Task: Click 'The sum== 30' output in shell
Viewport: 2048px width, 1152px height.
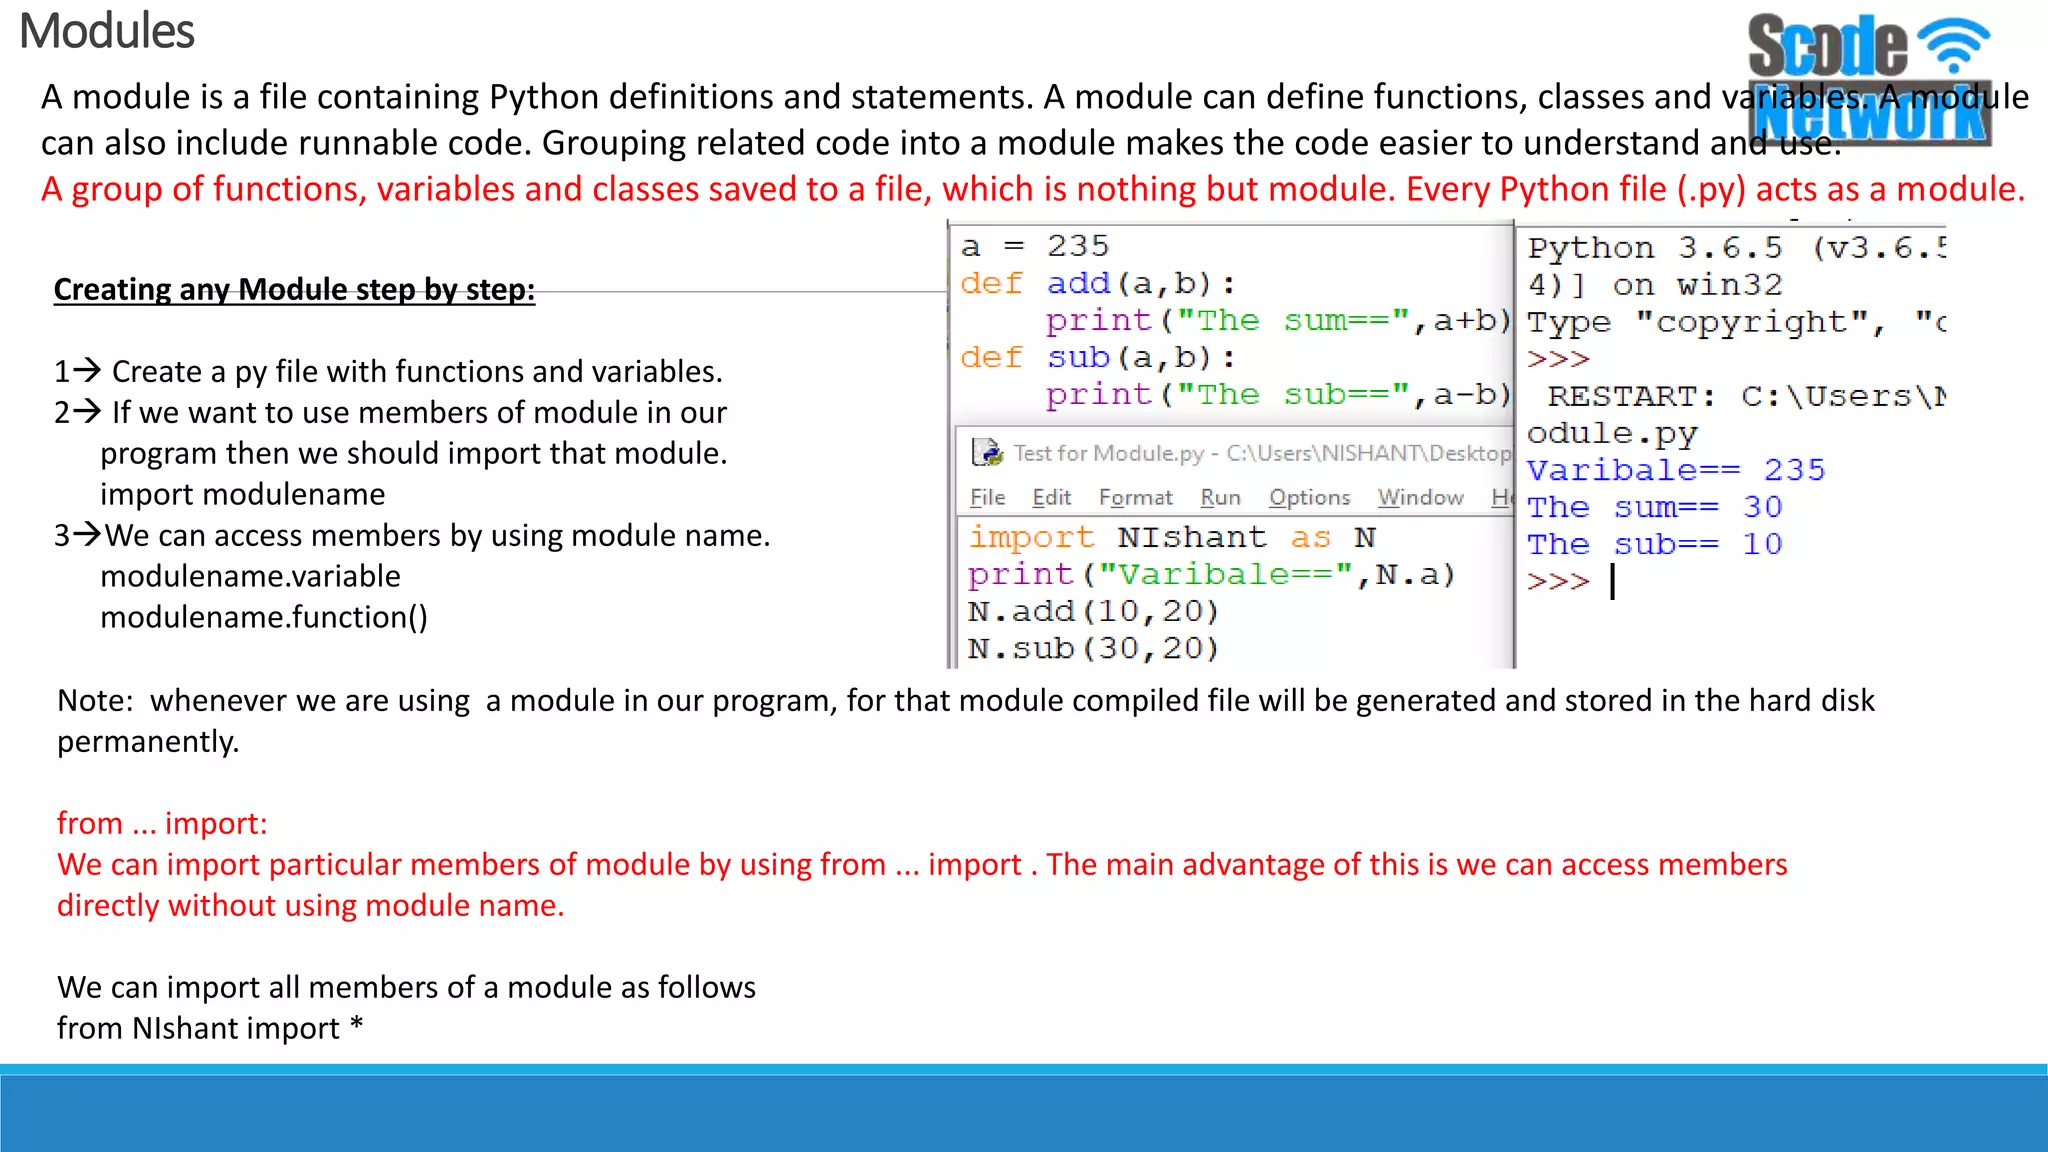Action: [1655, 507]
